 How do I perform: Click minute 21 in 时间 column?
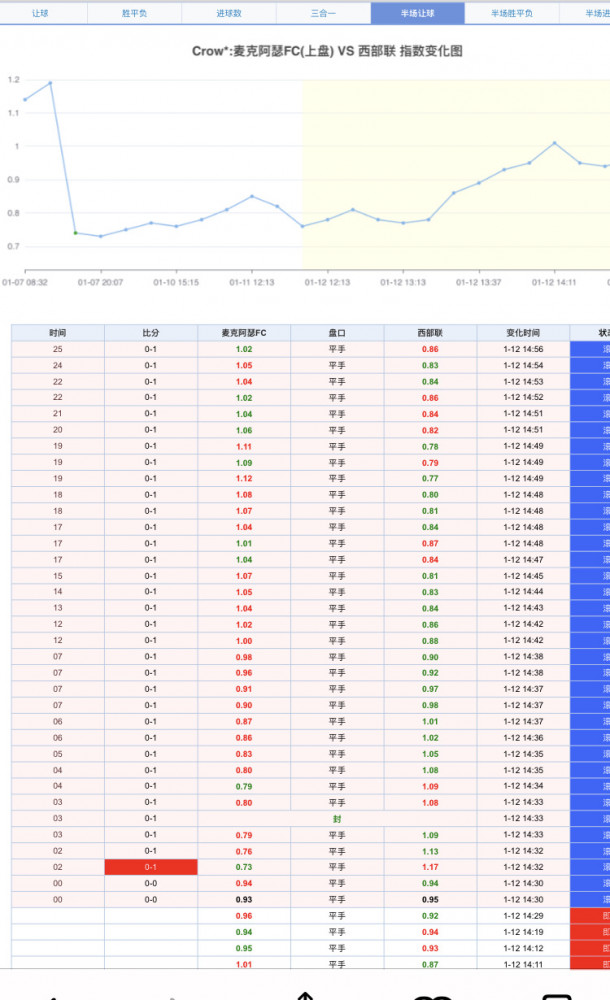pyautogui.click(x=58, y=414)
